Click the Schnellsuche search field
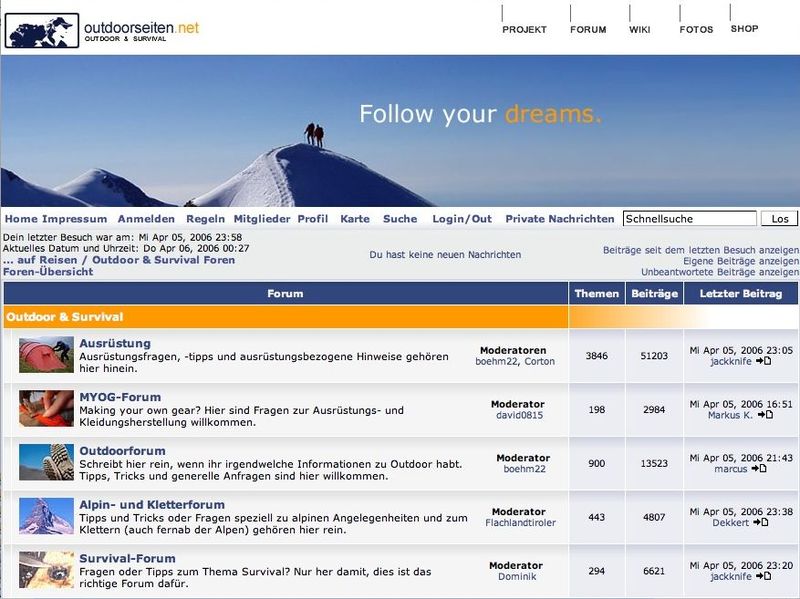800x599 pixels. coord(689,219)
